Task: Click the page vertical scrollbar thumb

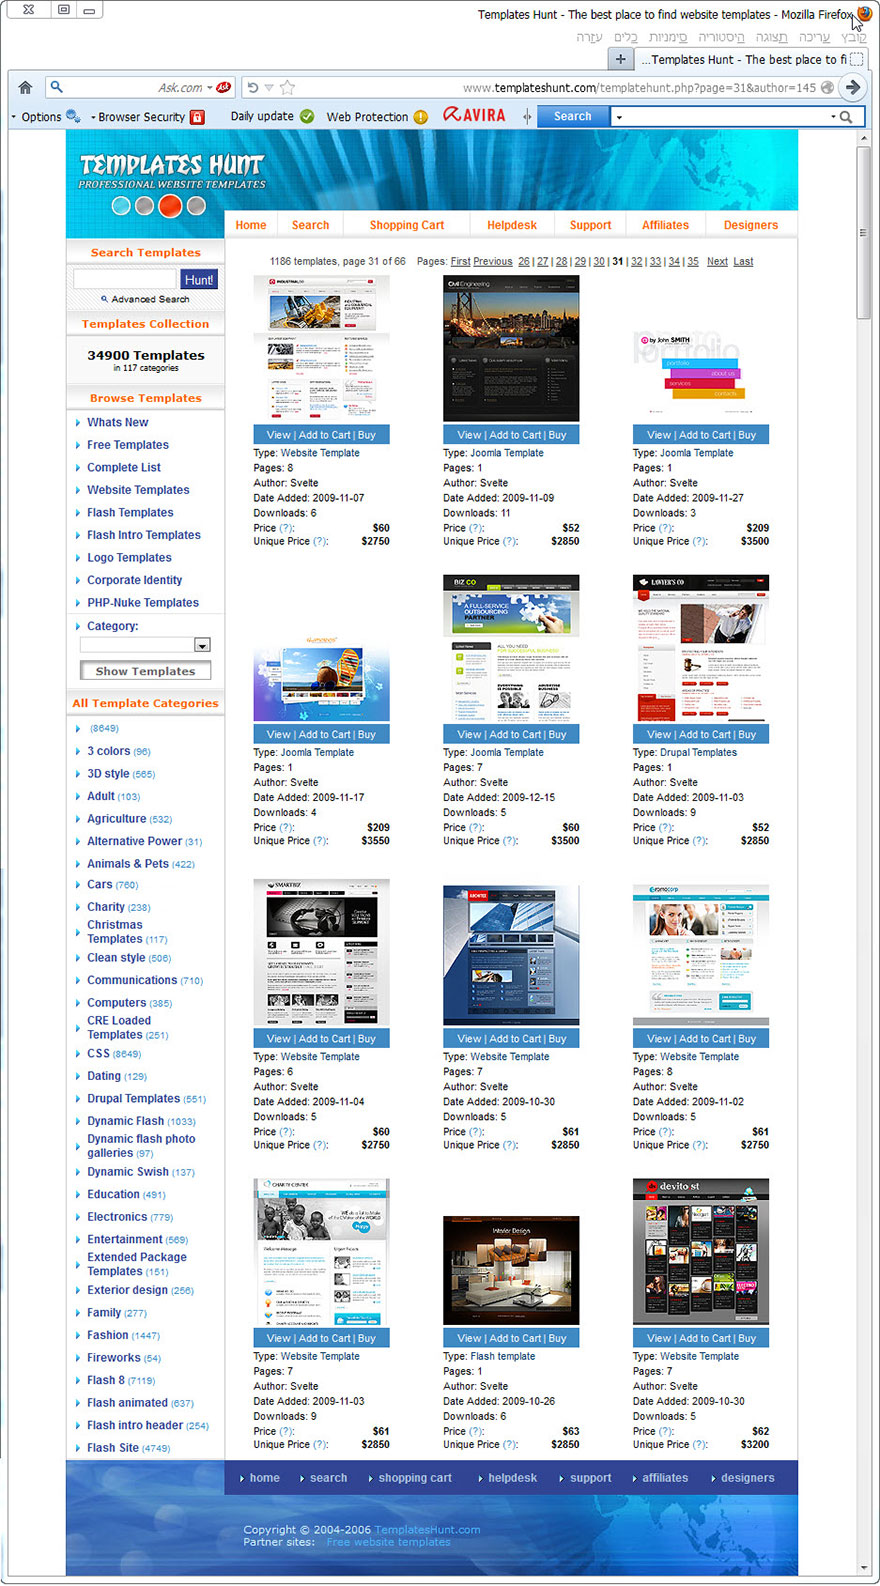Action: (x=864, y=234)
